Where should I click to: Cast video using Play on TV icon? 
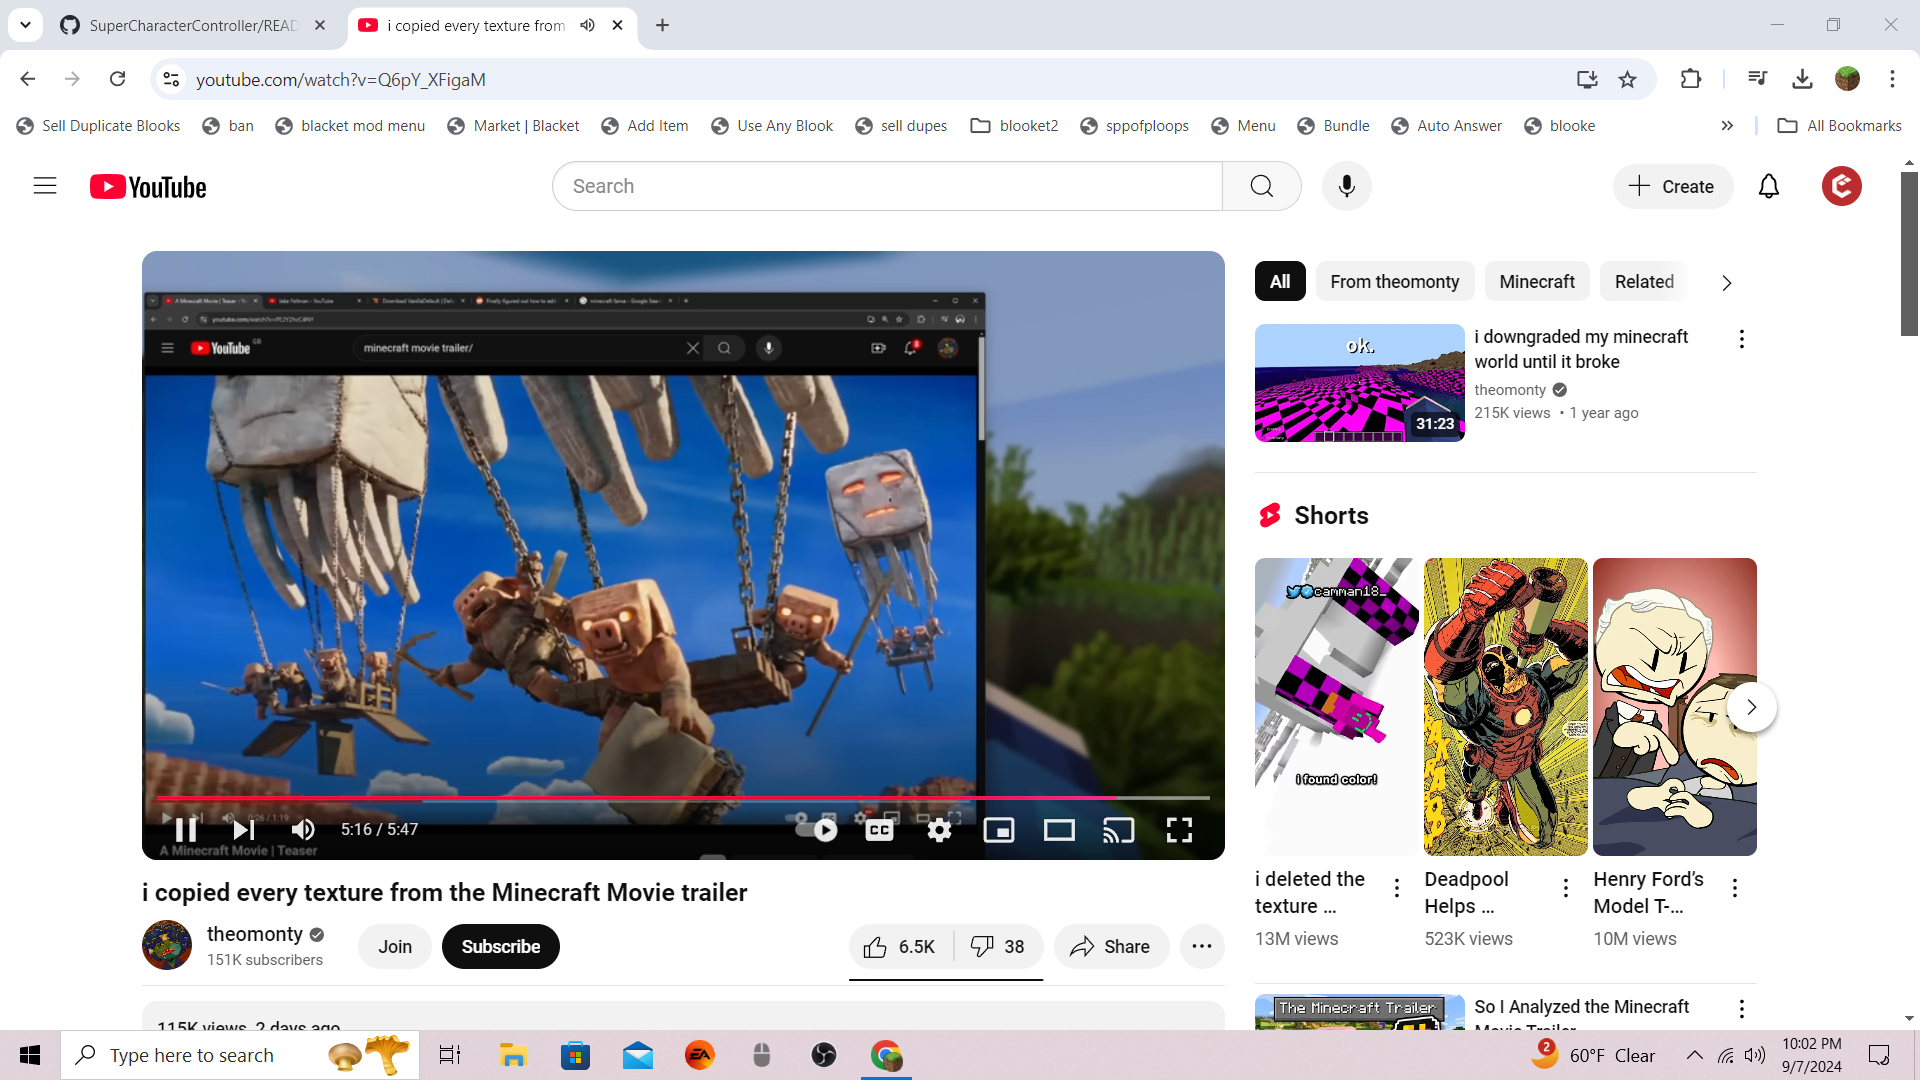(x=1118, y=830)
